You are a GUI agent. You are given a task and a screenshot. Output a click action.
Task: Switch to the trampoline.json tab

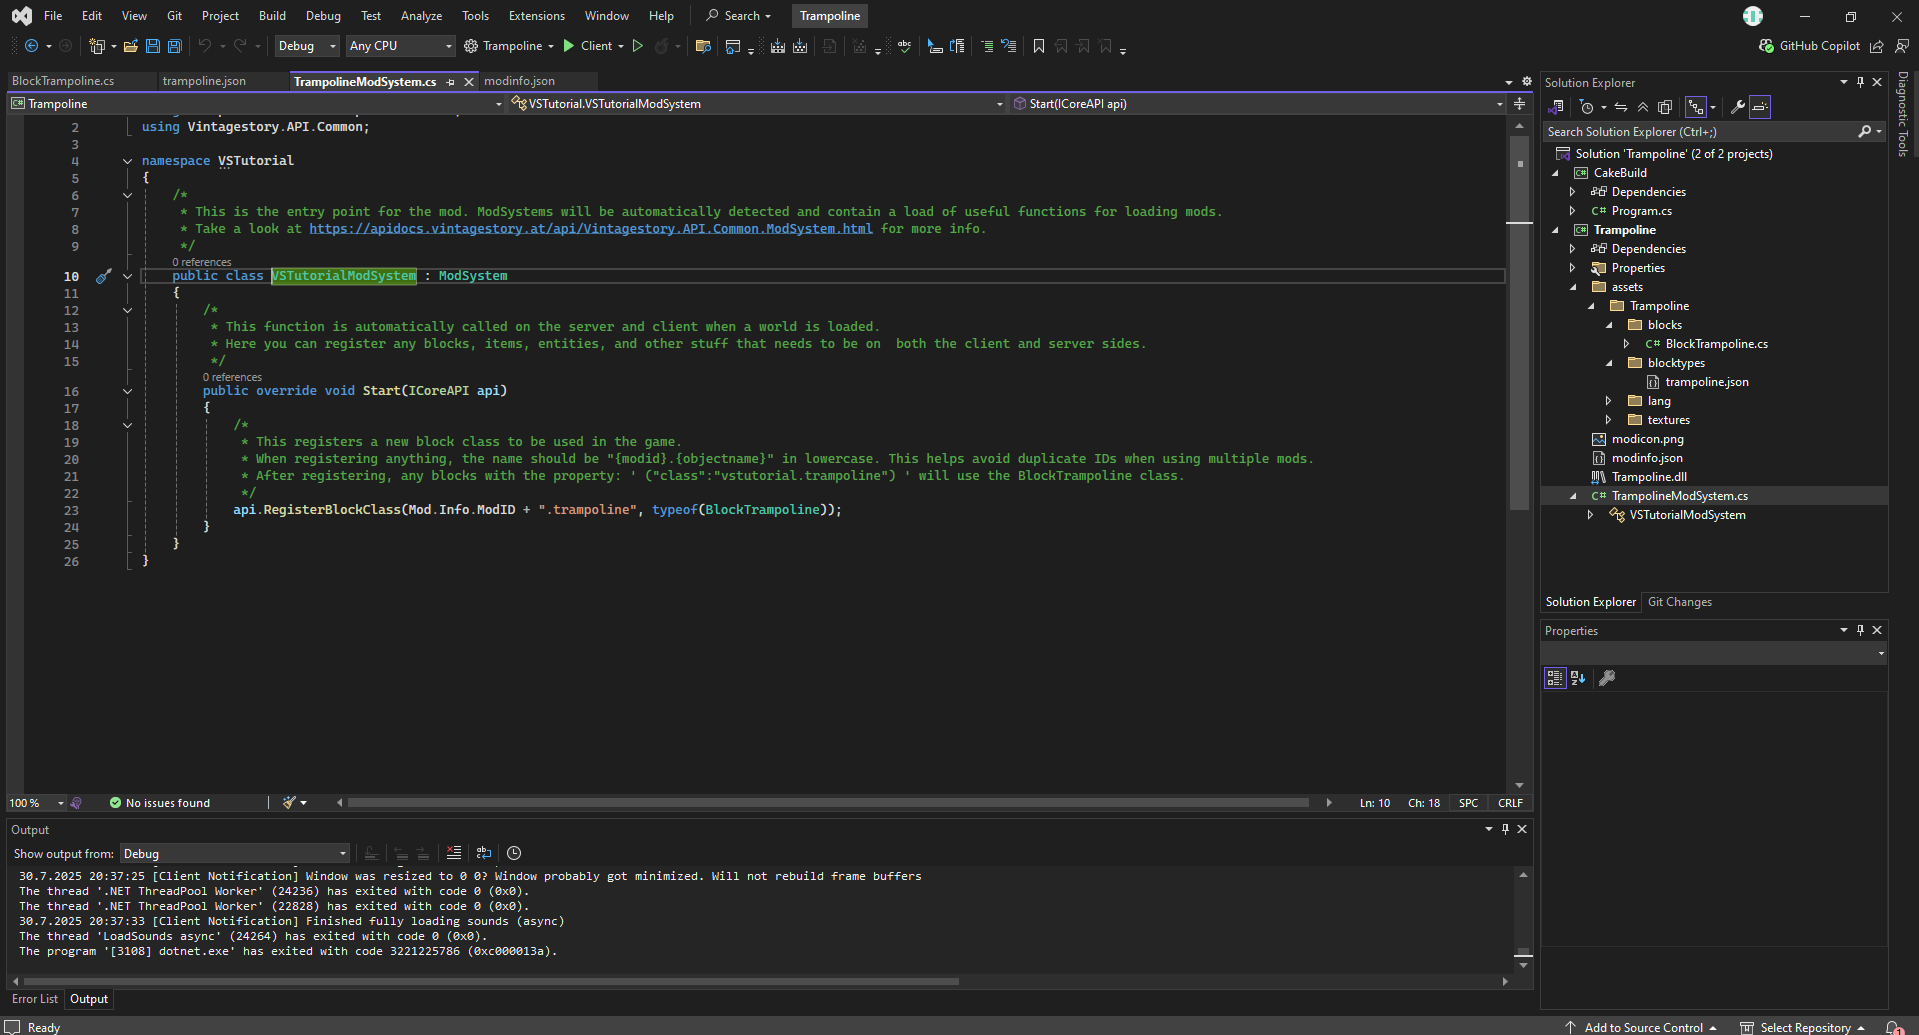(x=204, y=81)
